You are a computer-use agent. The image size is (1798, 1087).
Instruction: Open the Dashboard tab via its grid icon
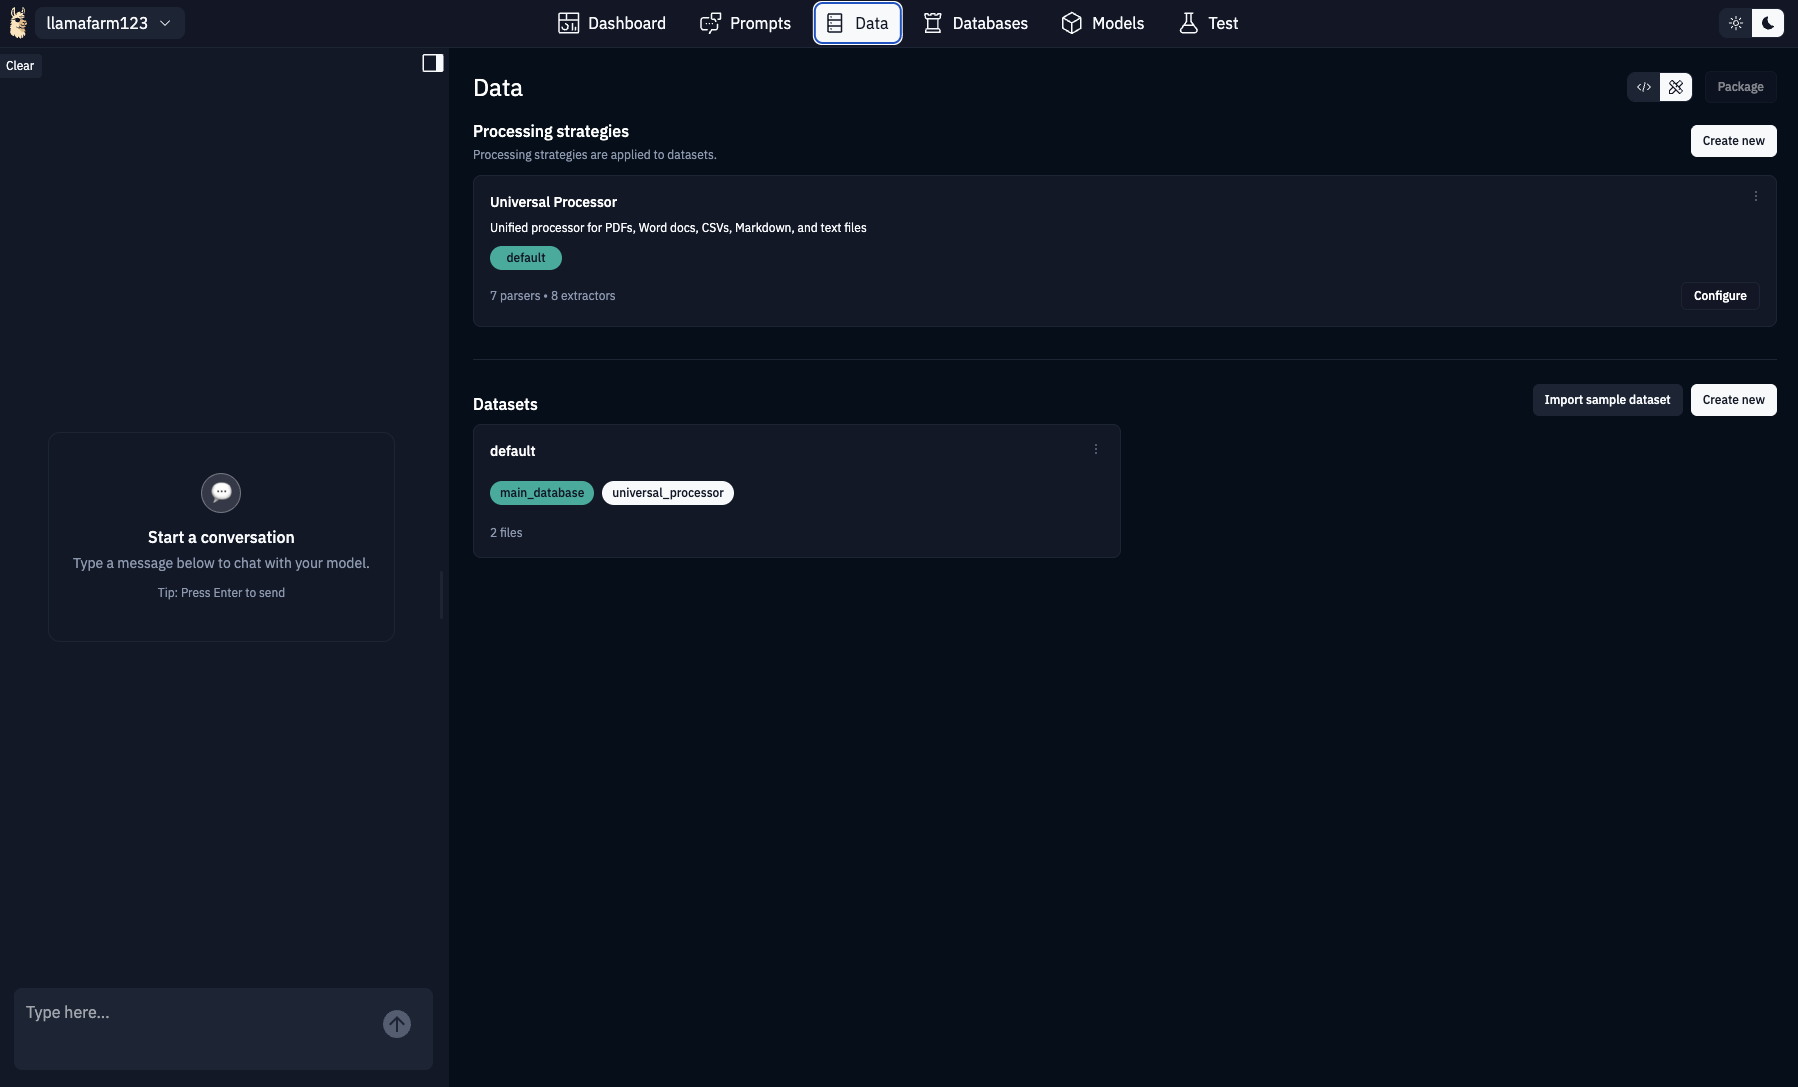click(x=568, y=22)
